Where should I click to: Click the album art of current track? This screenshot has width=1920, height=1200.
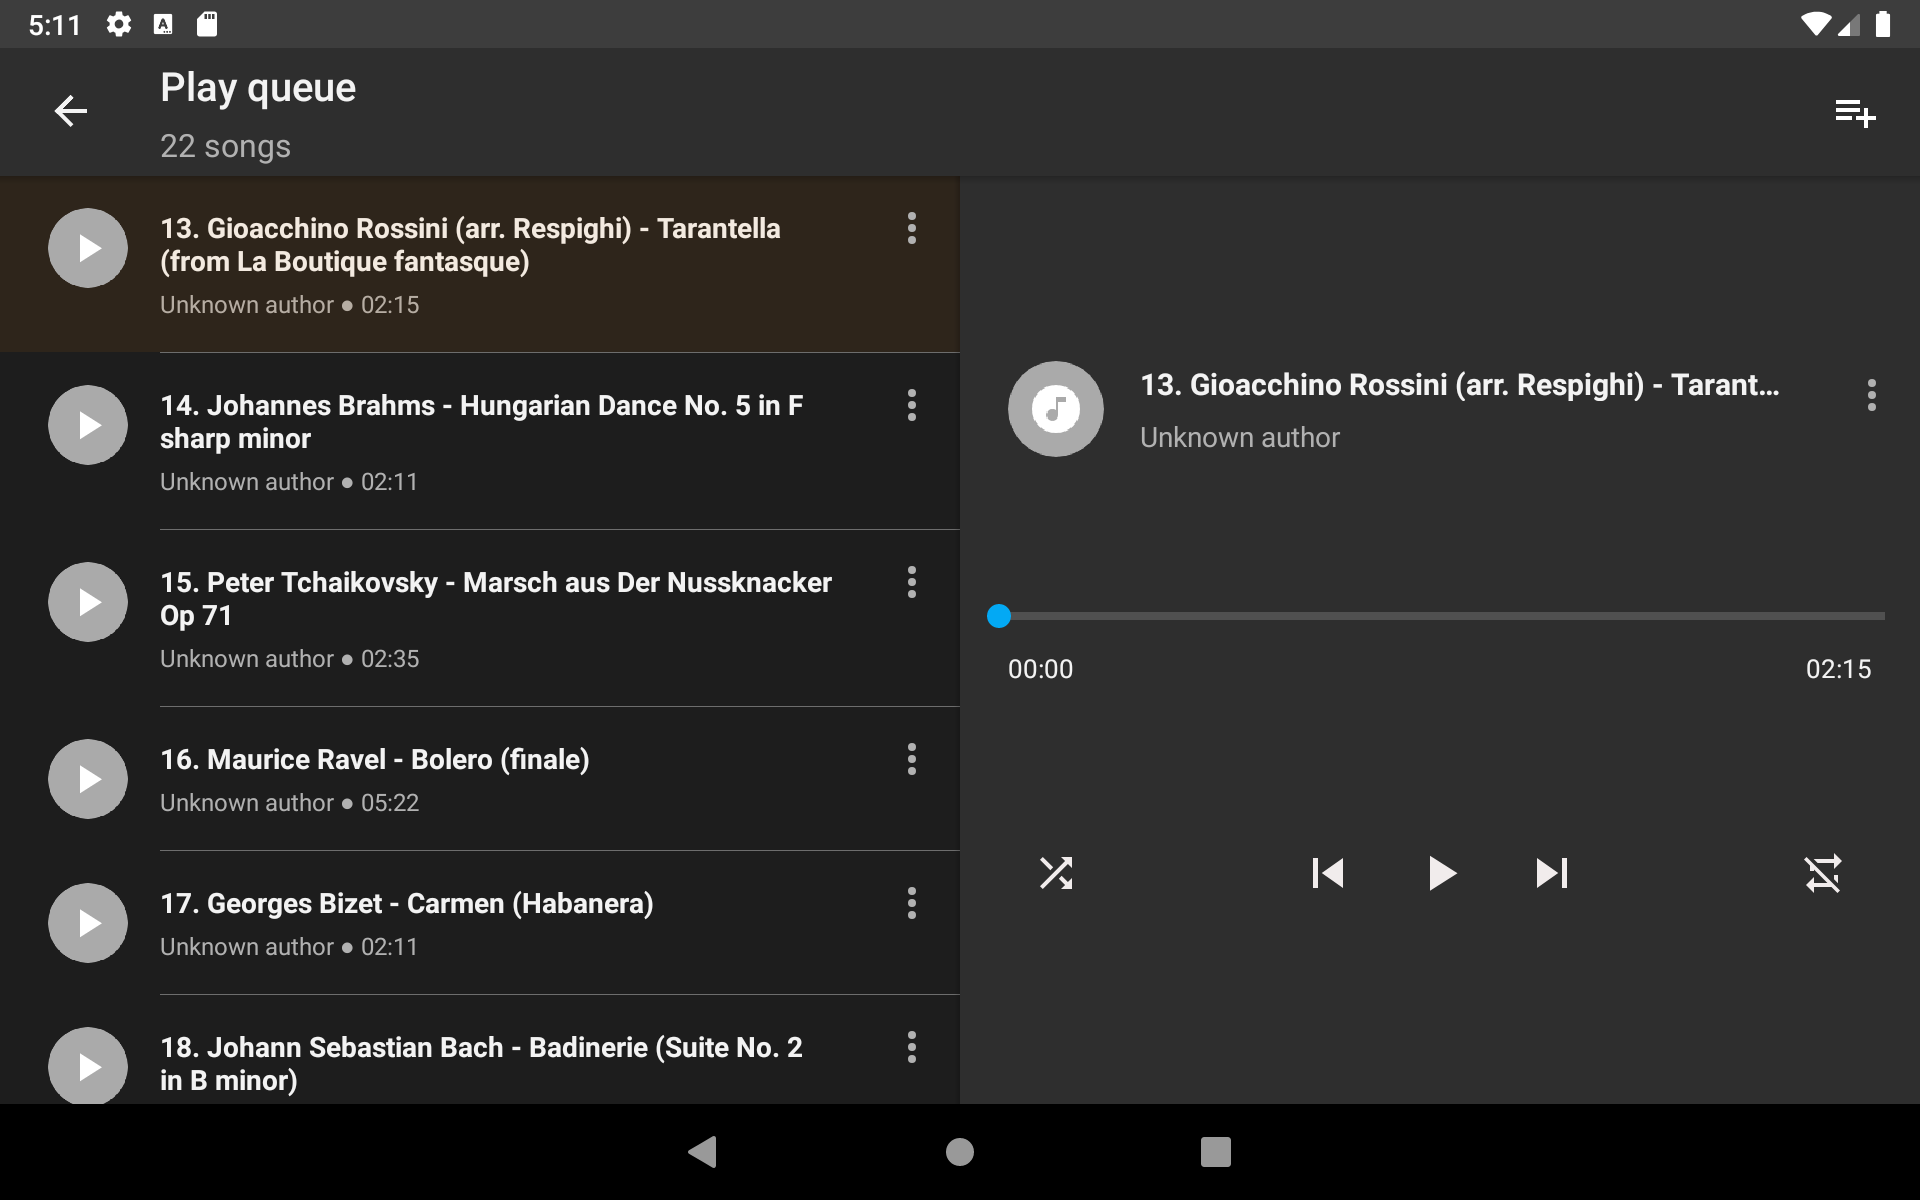pos(1054,408)
